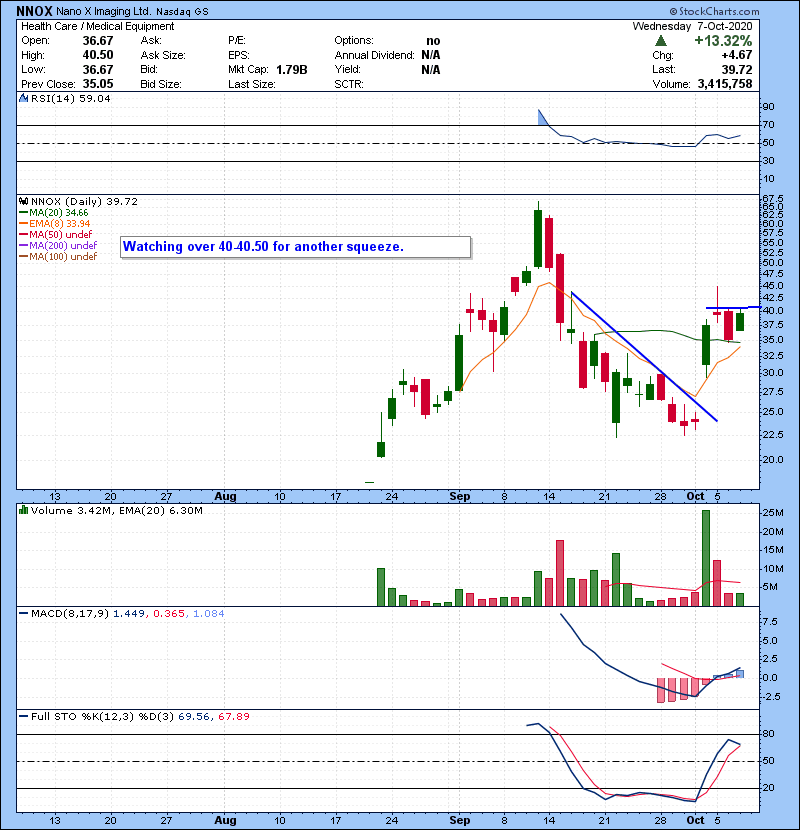Click the Options 'no' value
Image resolution: width=800 pixels, height=830 pixels.
(x=433, y=41)
